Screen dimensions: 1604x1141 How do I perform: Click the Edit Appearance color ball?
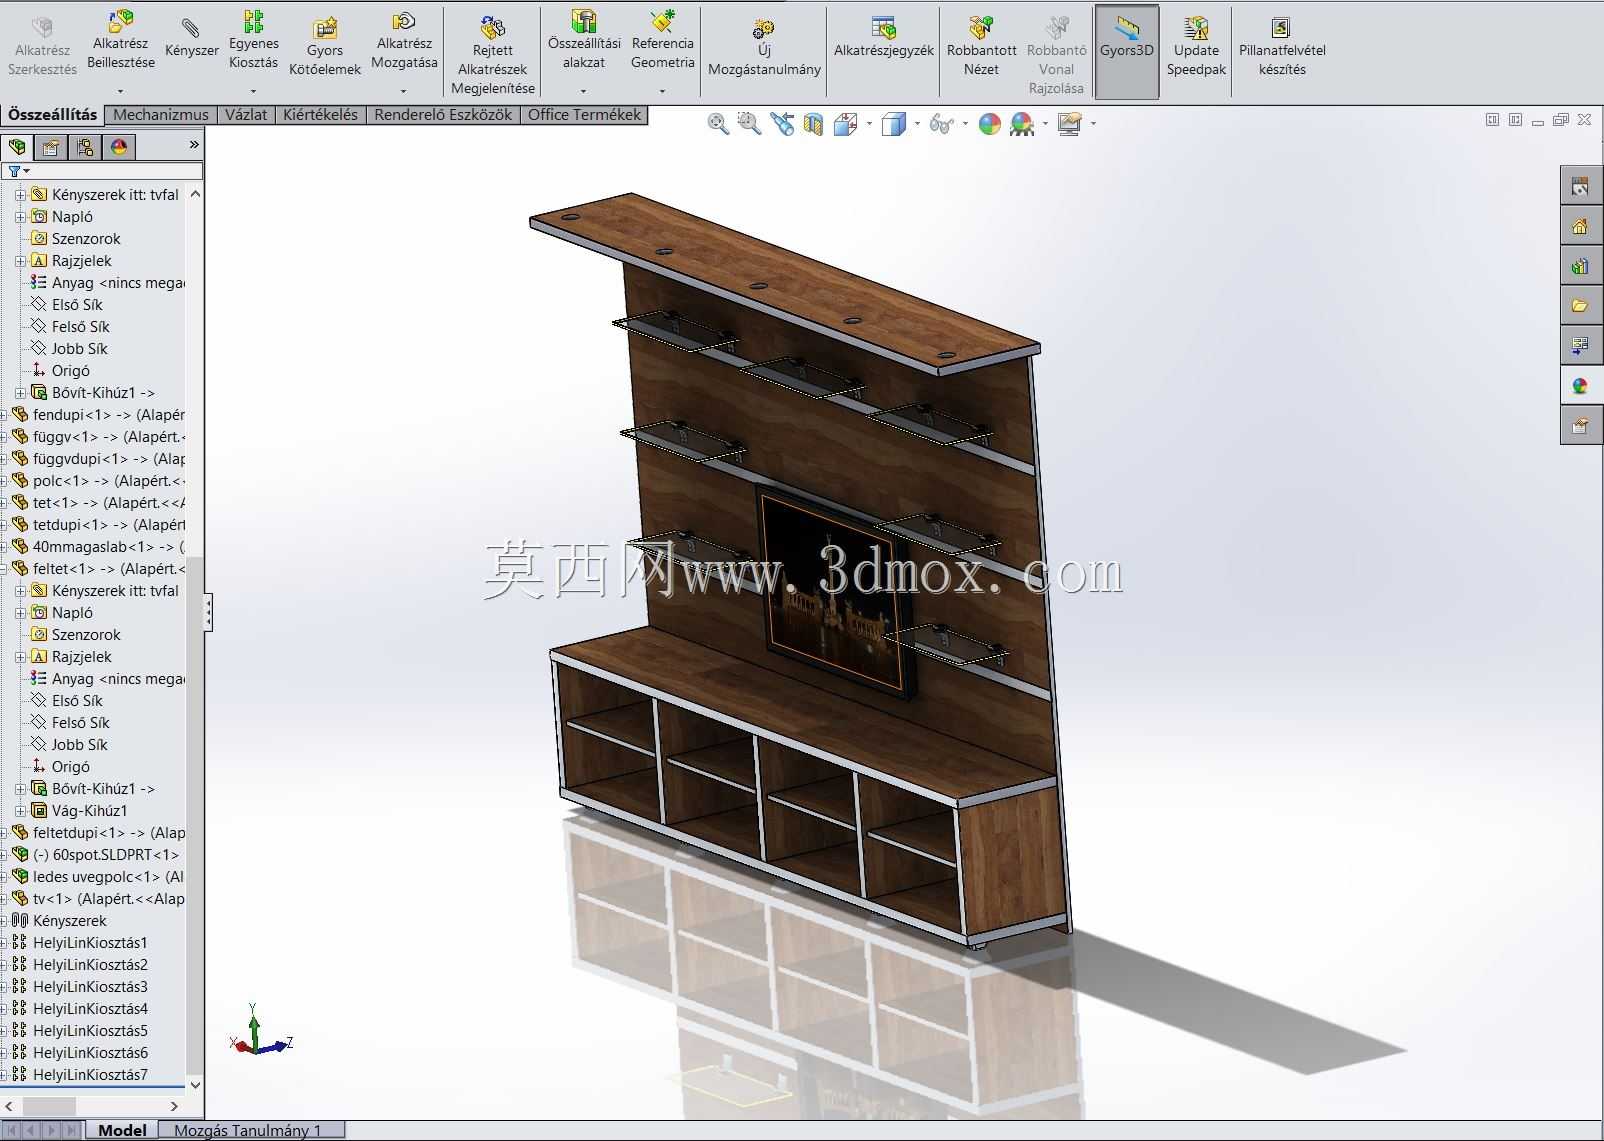[x=989, y=124]
